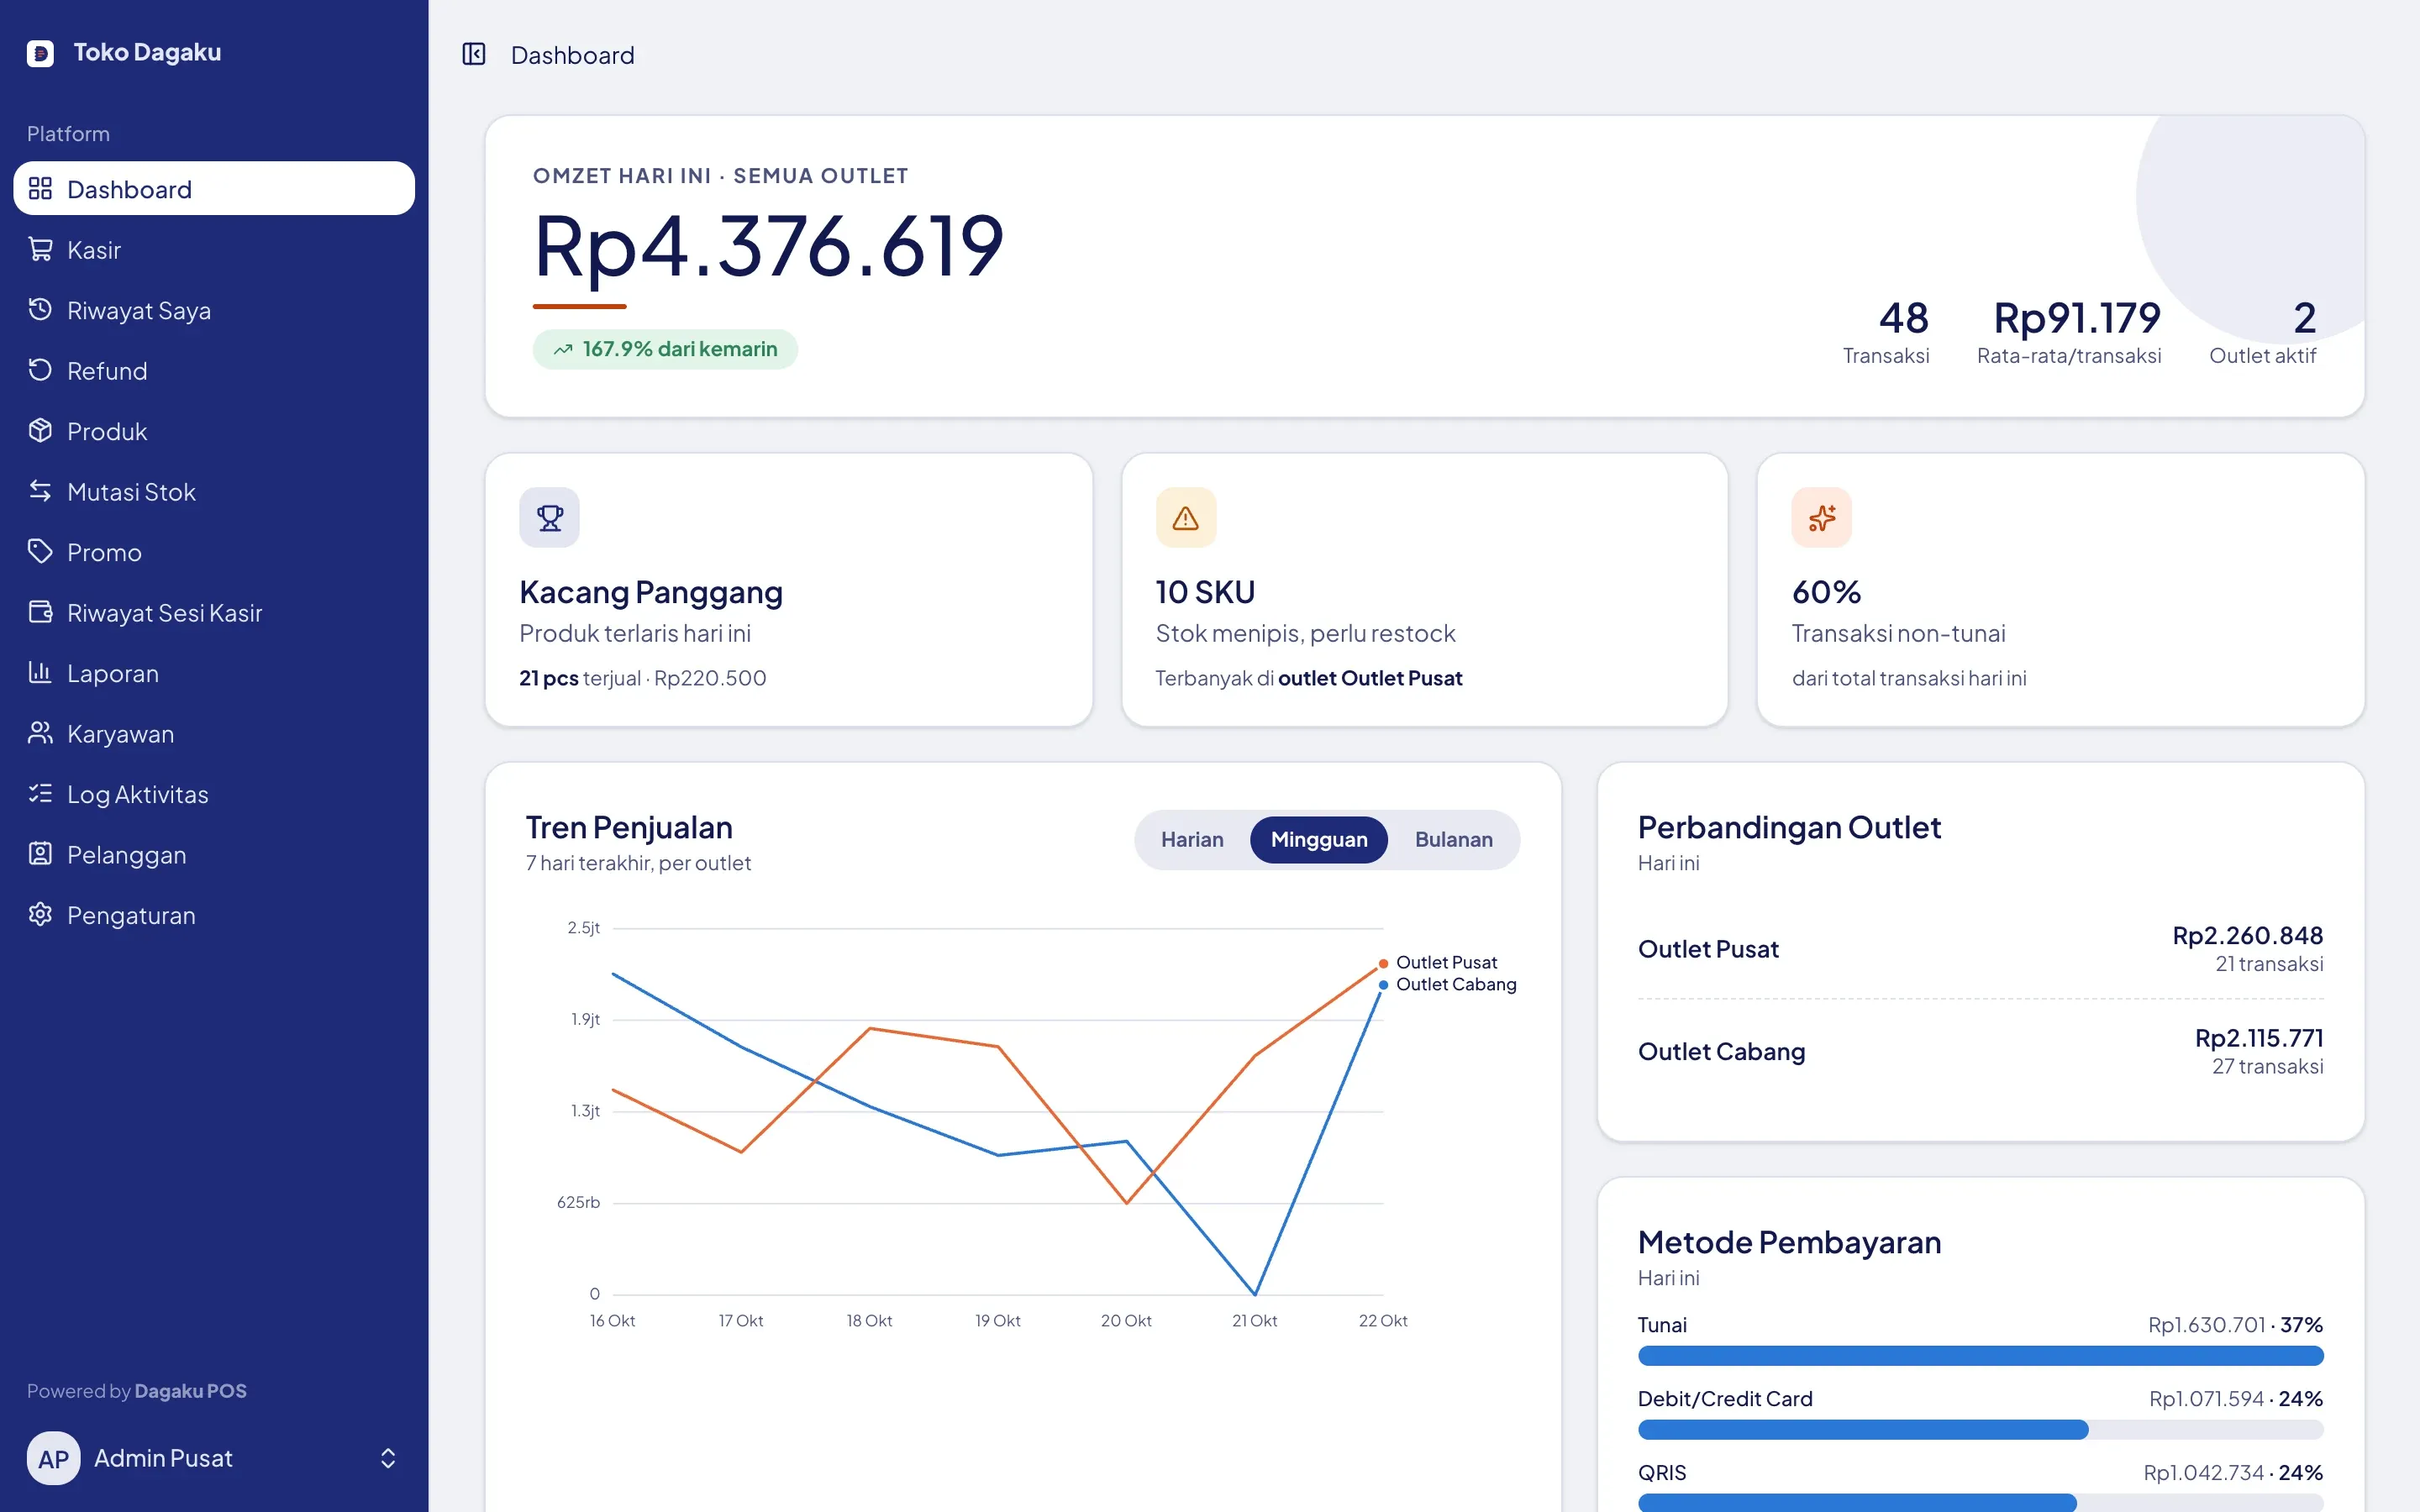This screenshot has width=2420, height=1512.
Task: Click the Riwayat Saya history clock icon
Action: coord(40,310)
